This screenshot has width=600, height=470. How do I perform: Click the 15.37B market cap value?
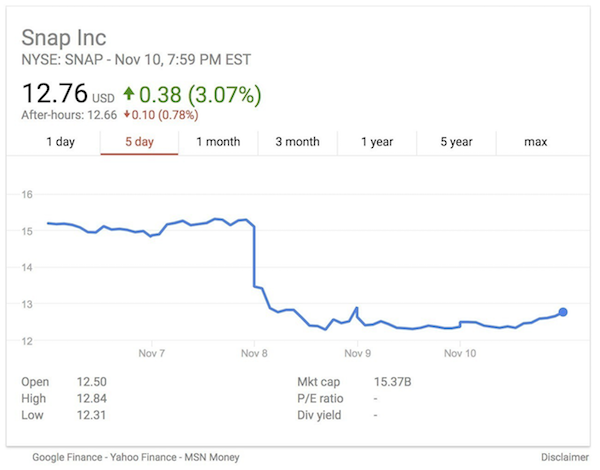(393, 382)
